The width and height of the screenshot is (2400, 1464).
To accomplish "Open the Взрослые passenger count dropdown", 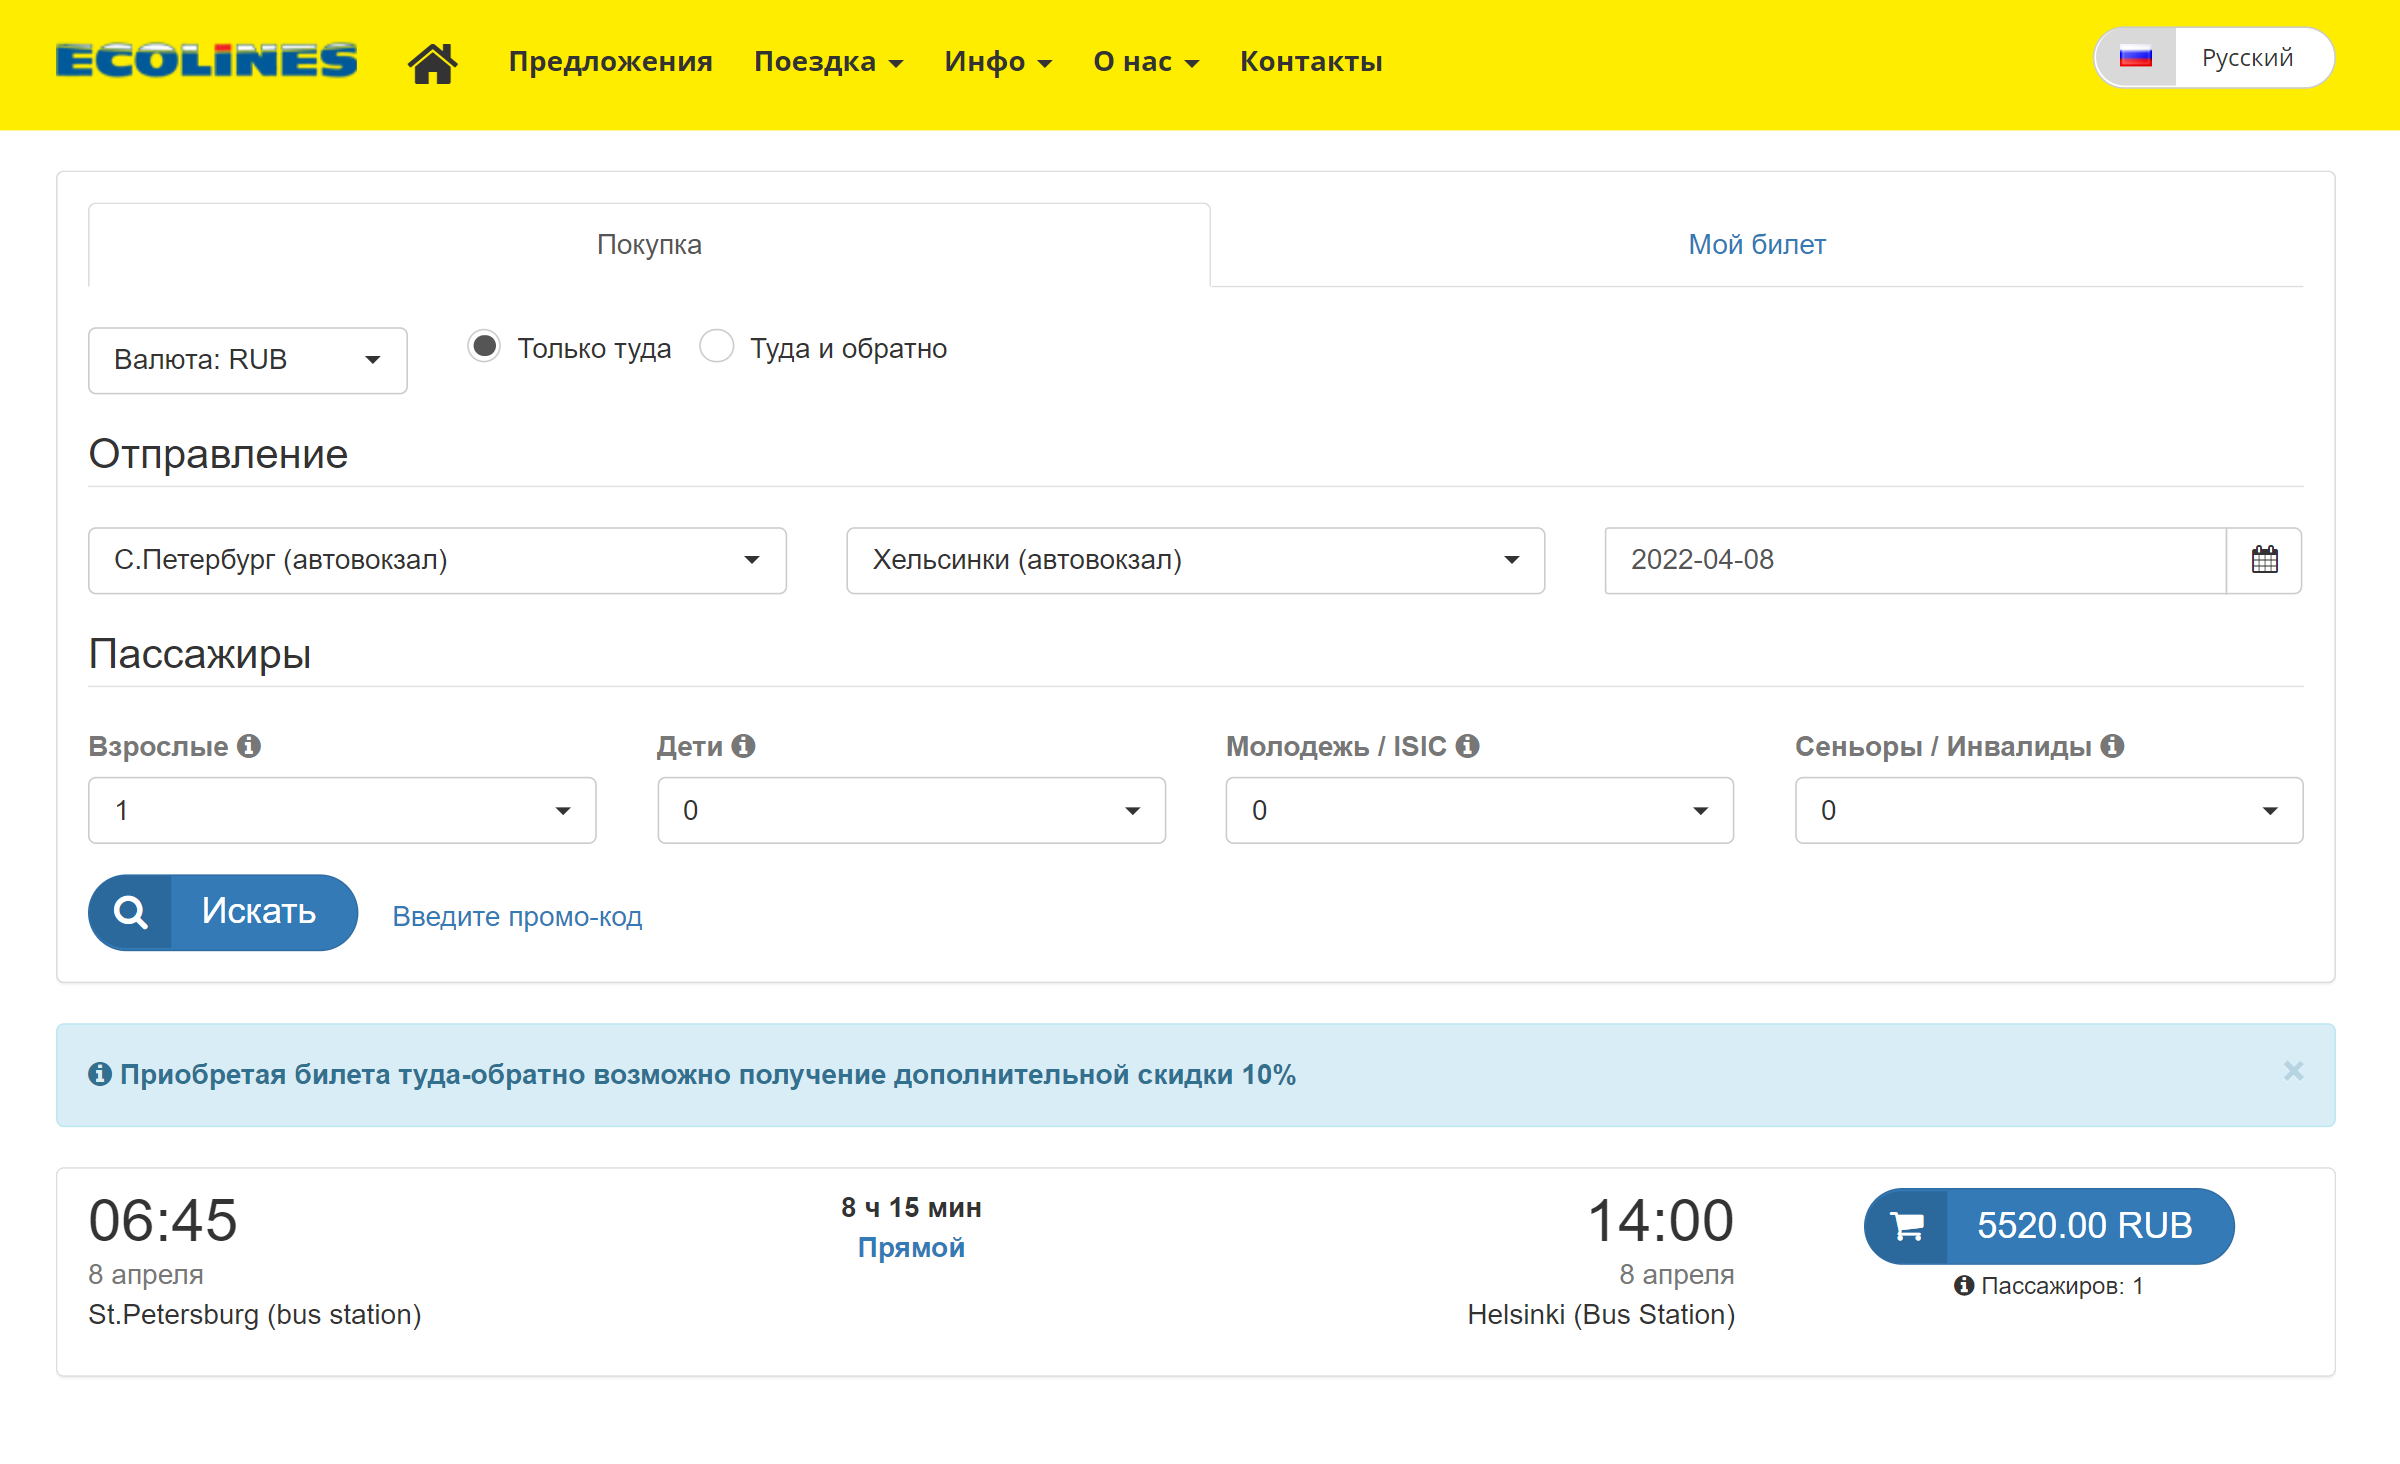I will coord(342,810).
